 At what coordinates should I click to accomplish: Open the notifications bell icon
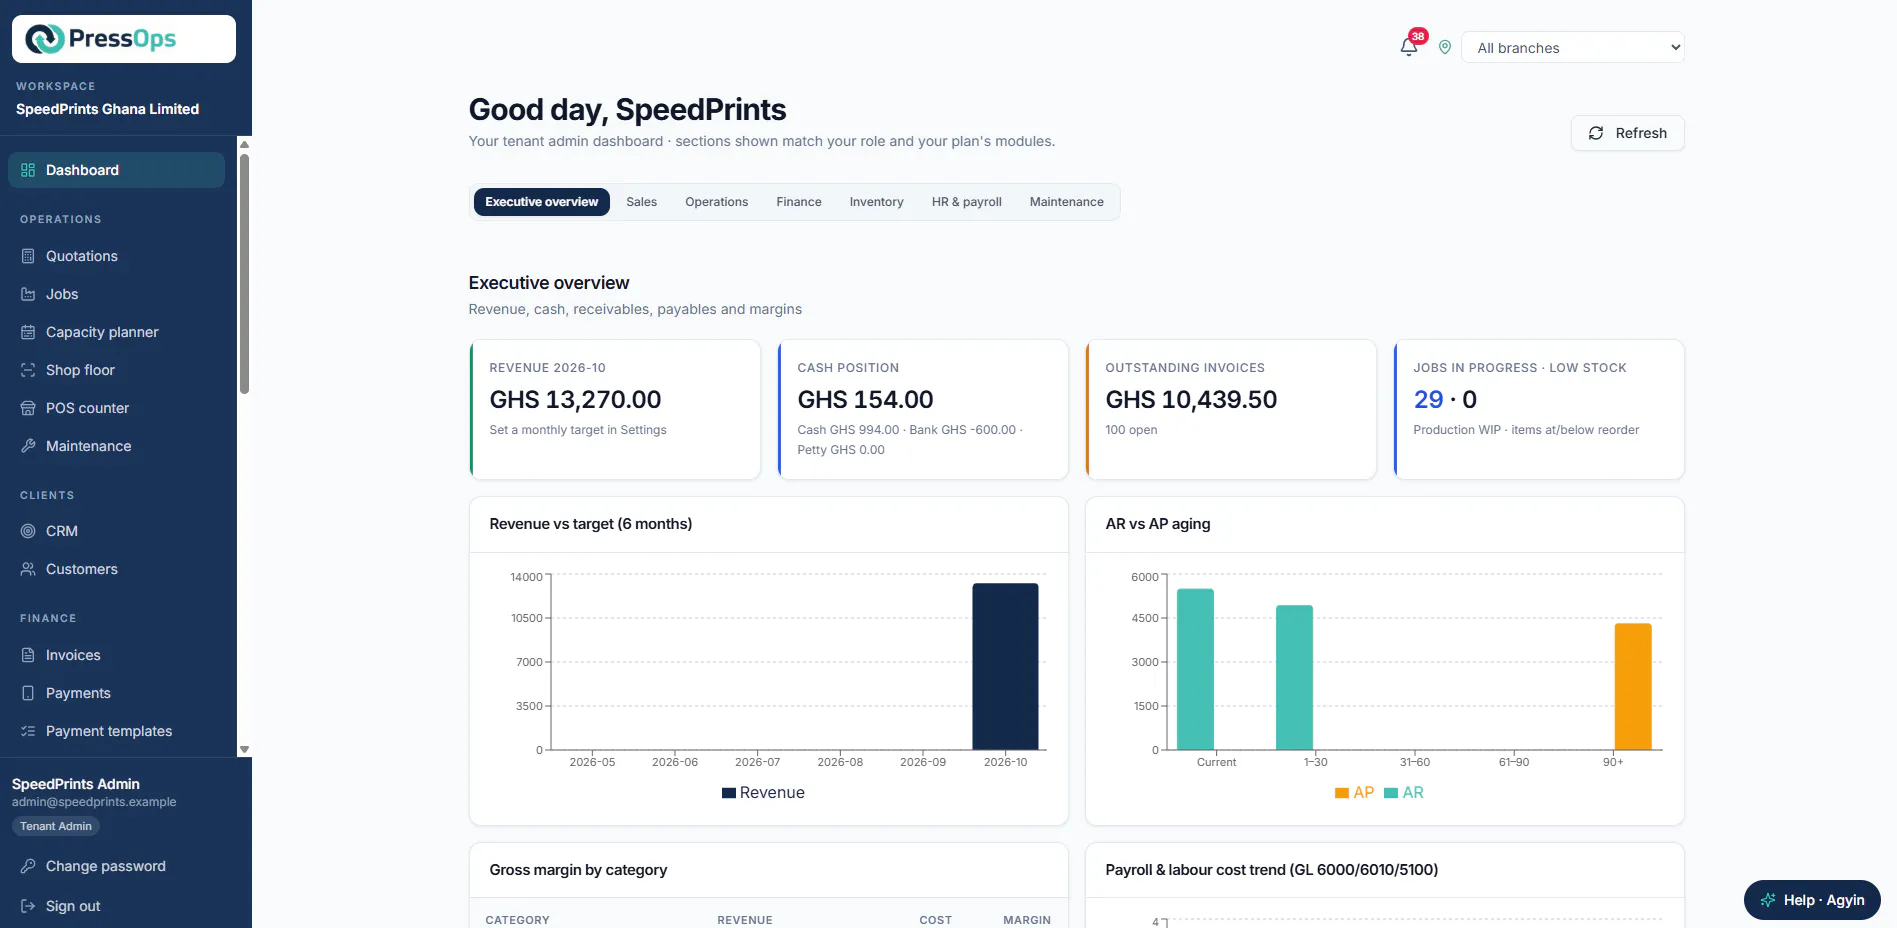pos(1409,47)
